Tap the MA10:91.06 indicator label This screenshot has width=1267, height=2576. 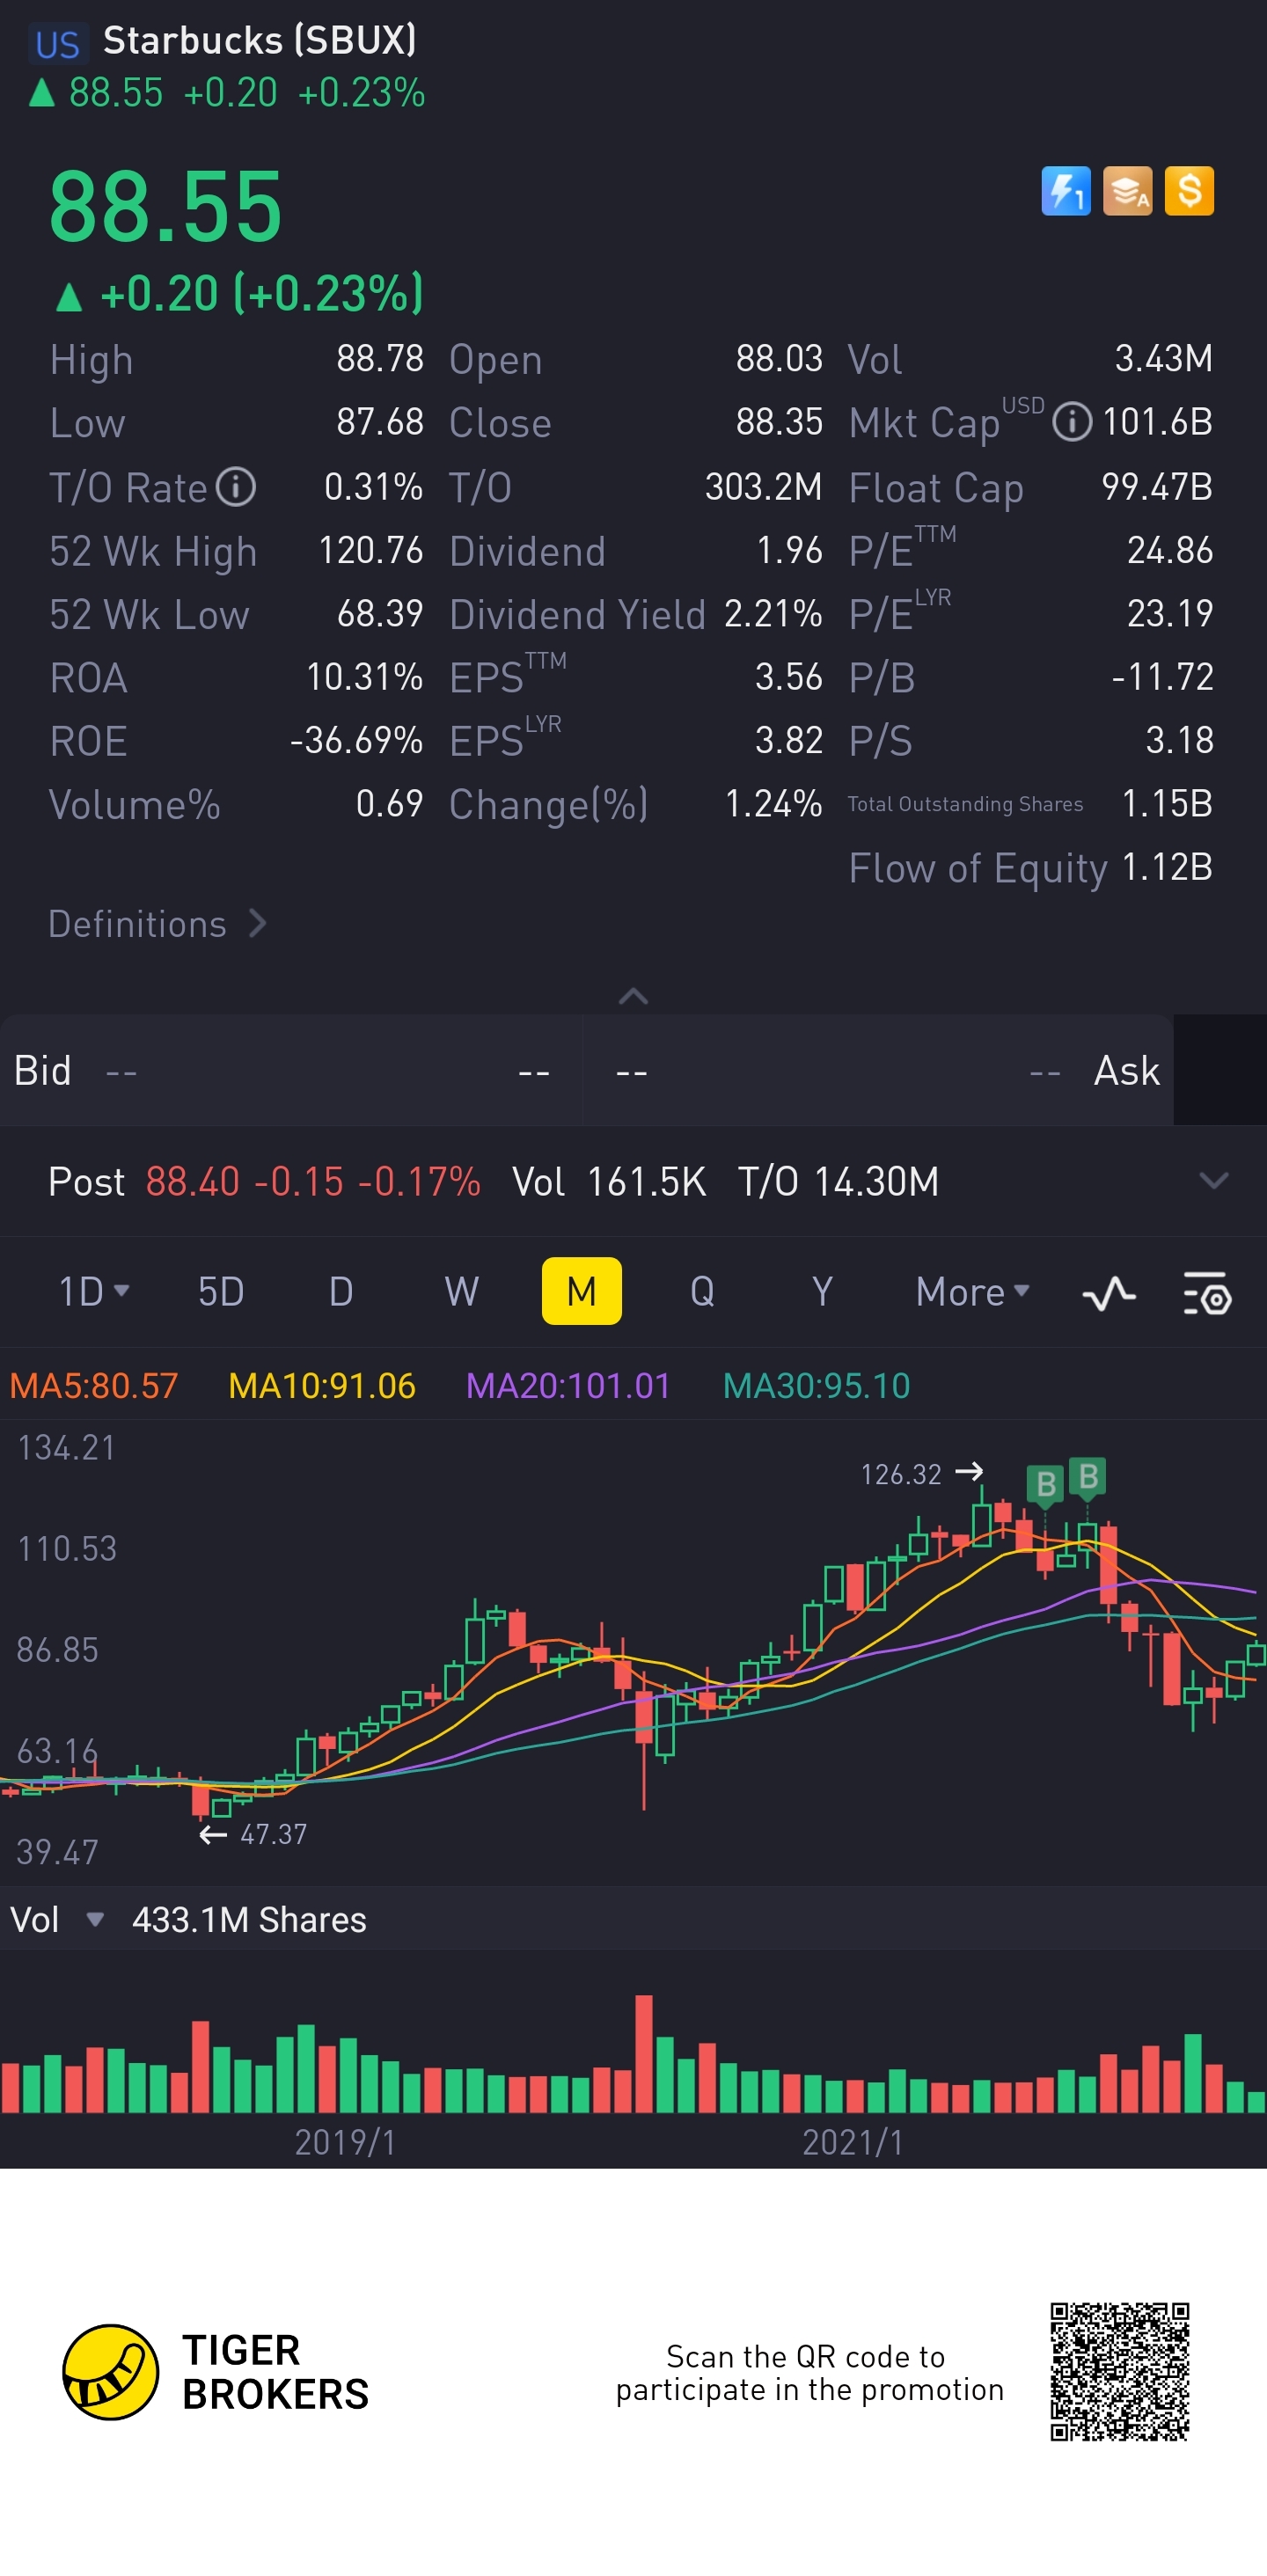322,1386
